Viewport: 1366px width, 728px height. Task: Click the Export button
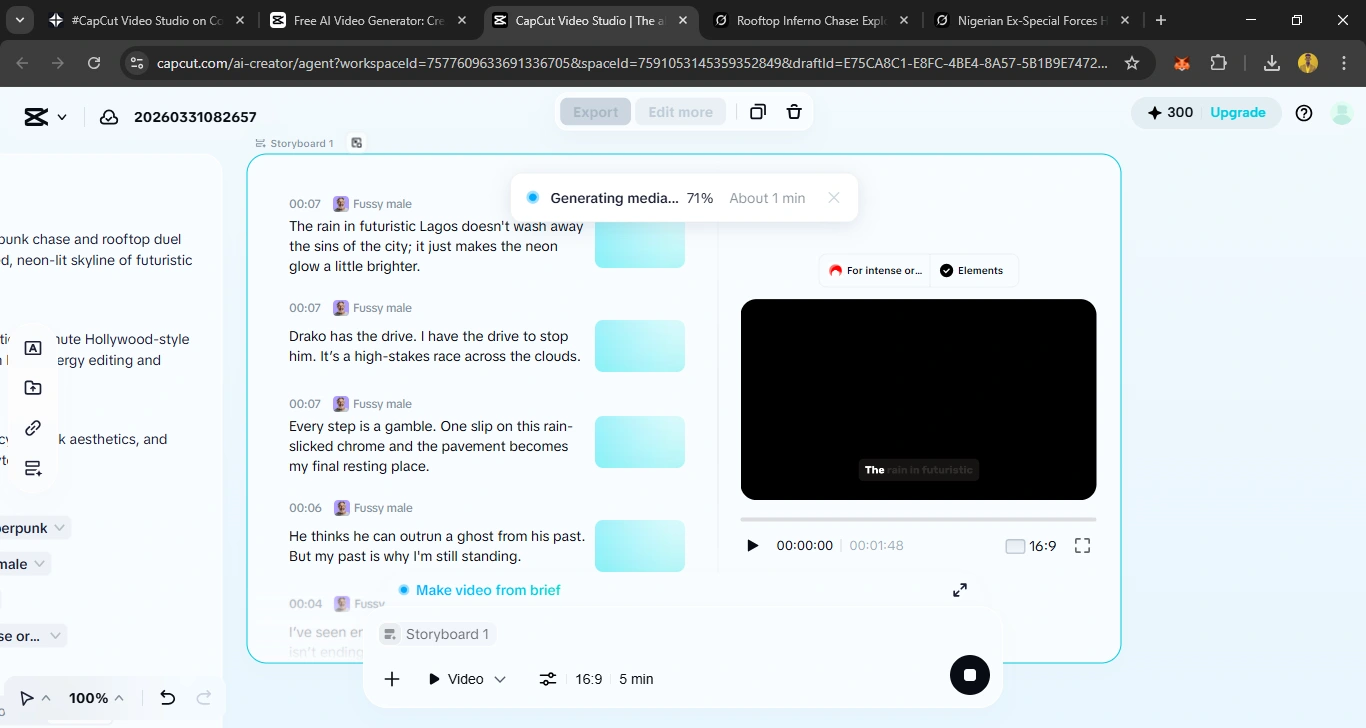[x=595, y=112]
